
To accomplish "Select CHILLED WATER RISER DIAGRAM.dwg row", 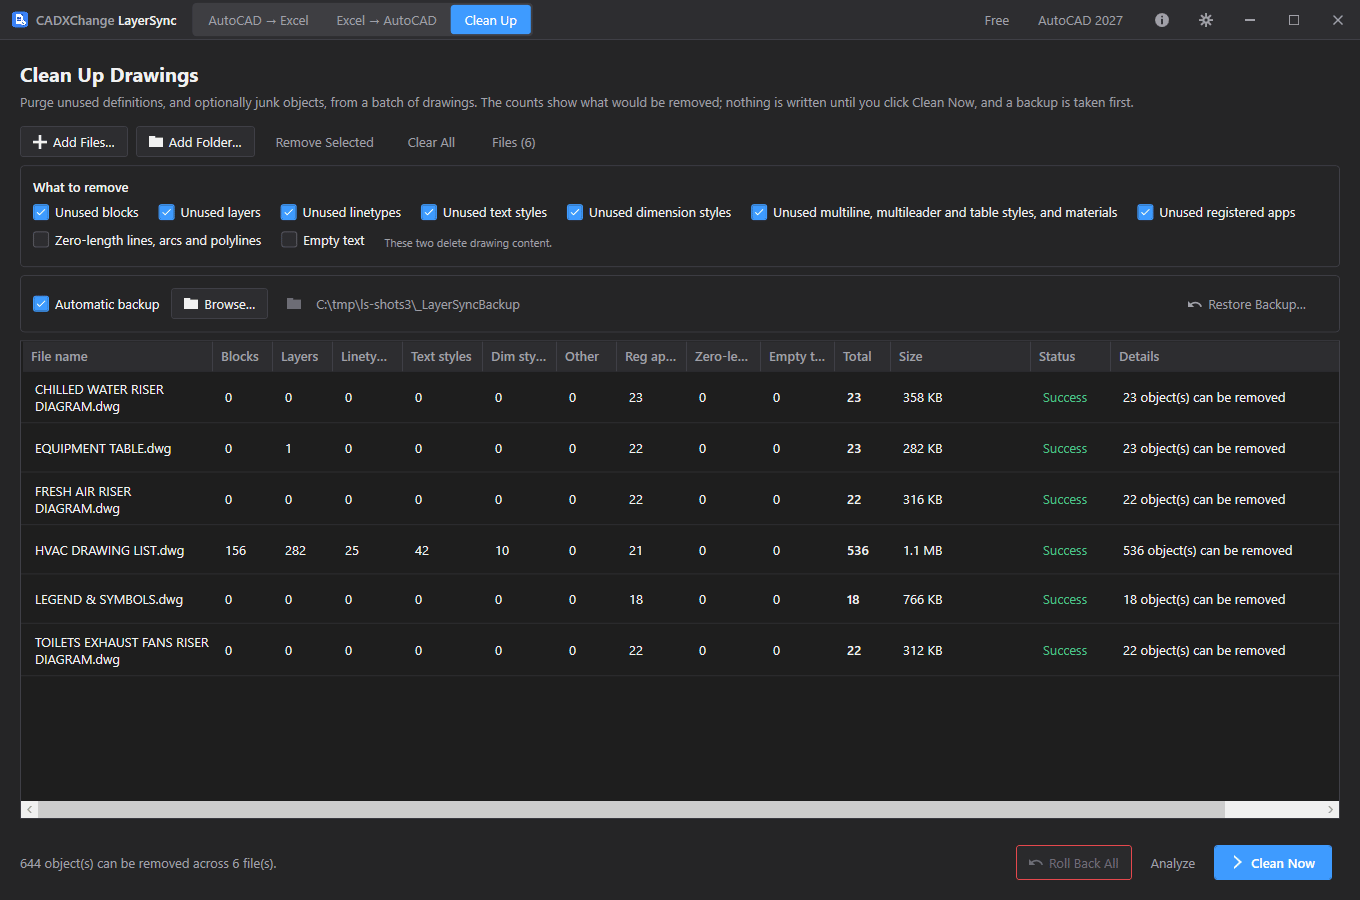I will tap(680, 397).
